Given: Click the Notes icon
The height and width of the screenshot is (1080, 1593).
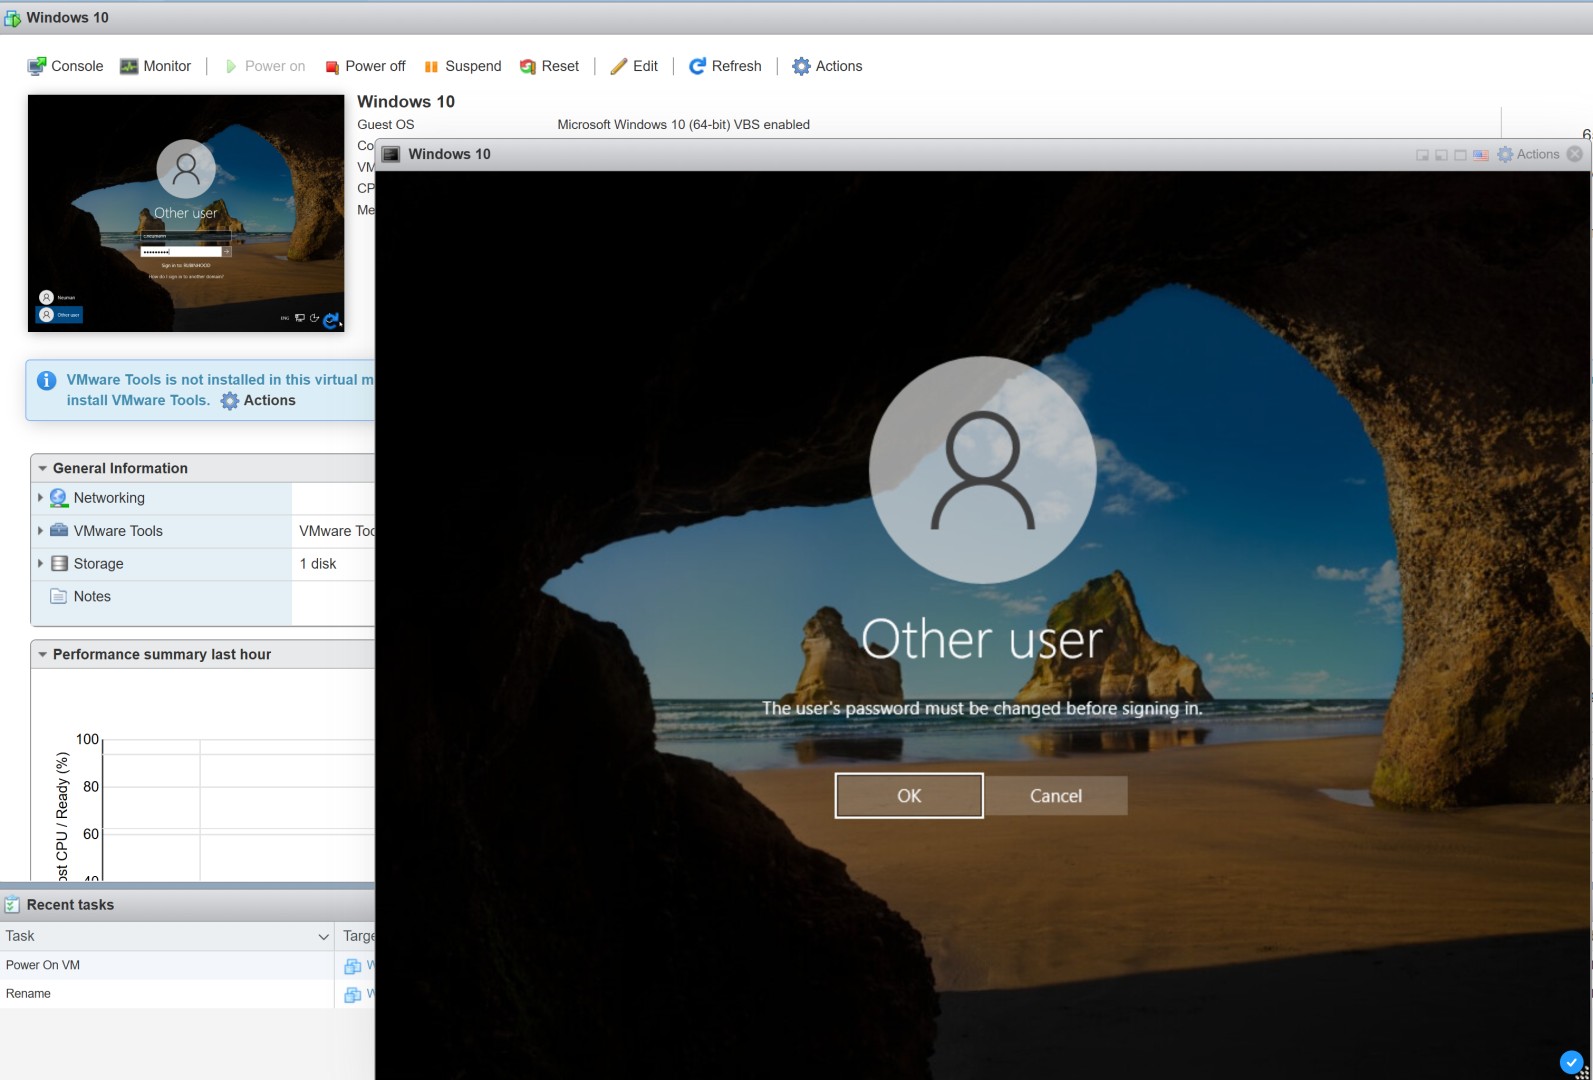Looking at the screenshot, I should [x=59, y=596].
